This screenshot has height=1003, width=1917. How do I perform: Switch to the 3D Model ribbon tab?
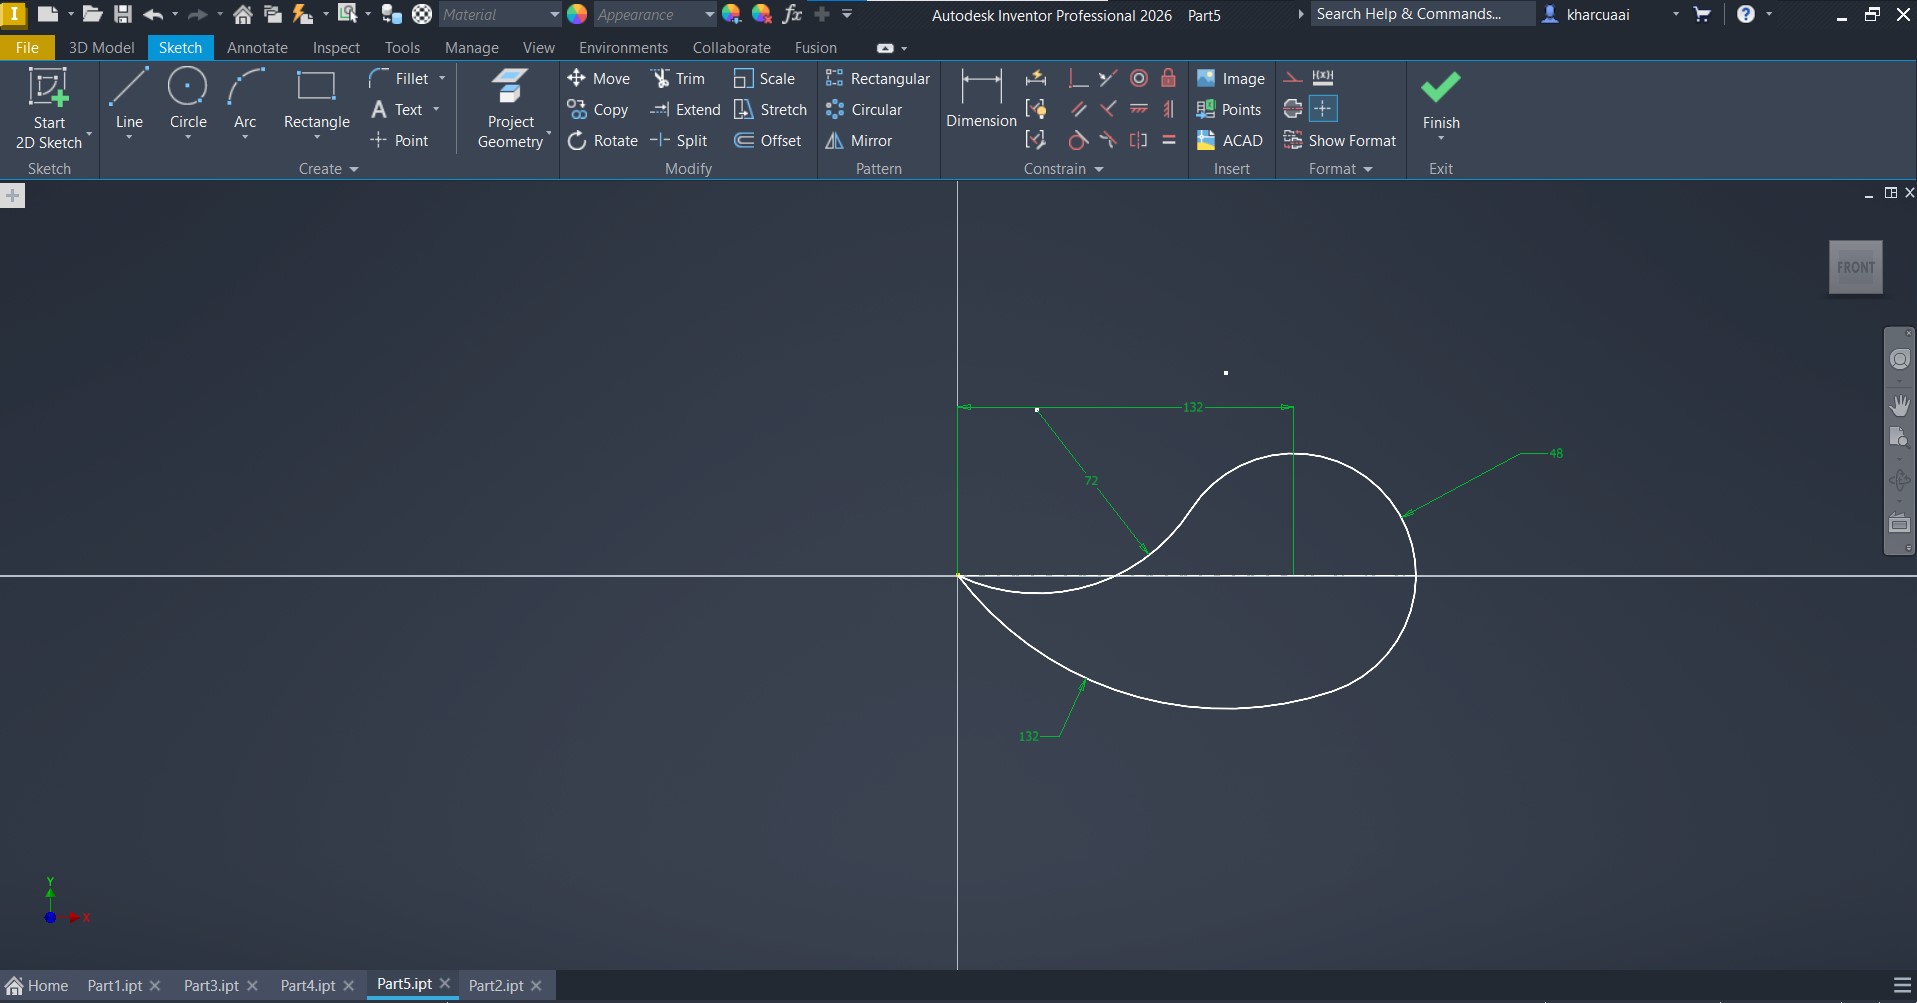coord(101,48)
